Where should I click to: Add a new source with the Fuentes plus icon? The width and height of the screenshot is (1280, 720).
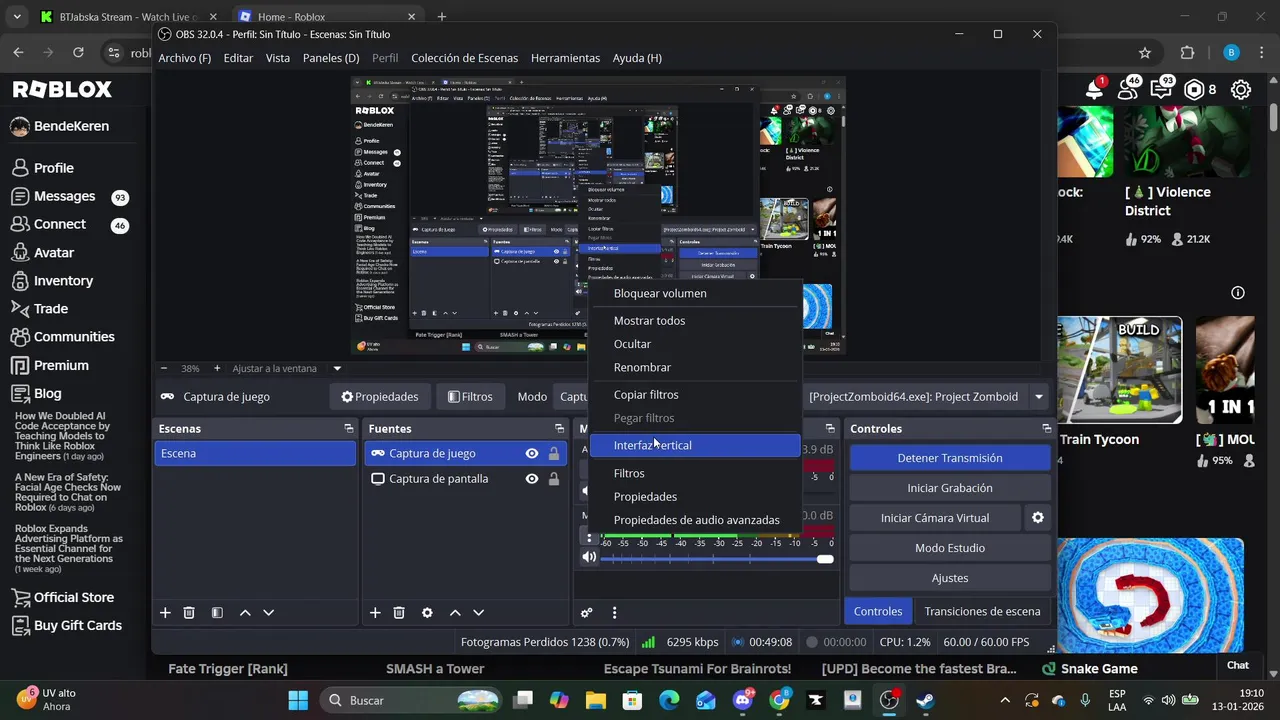click(375, 613)
